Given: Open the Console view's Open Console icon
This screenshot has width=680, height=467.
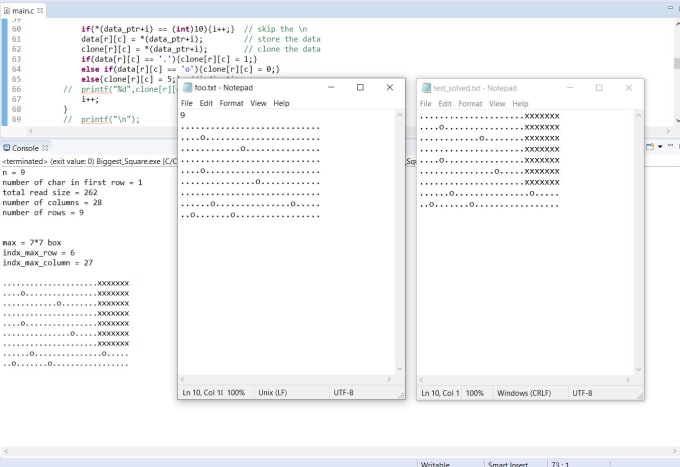Looking at the screenshot, I should pos(650,147).
